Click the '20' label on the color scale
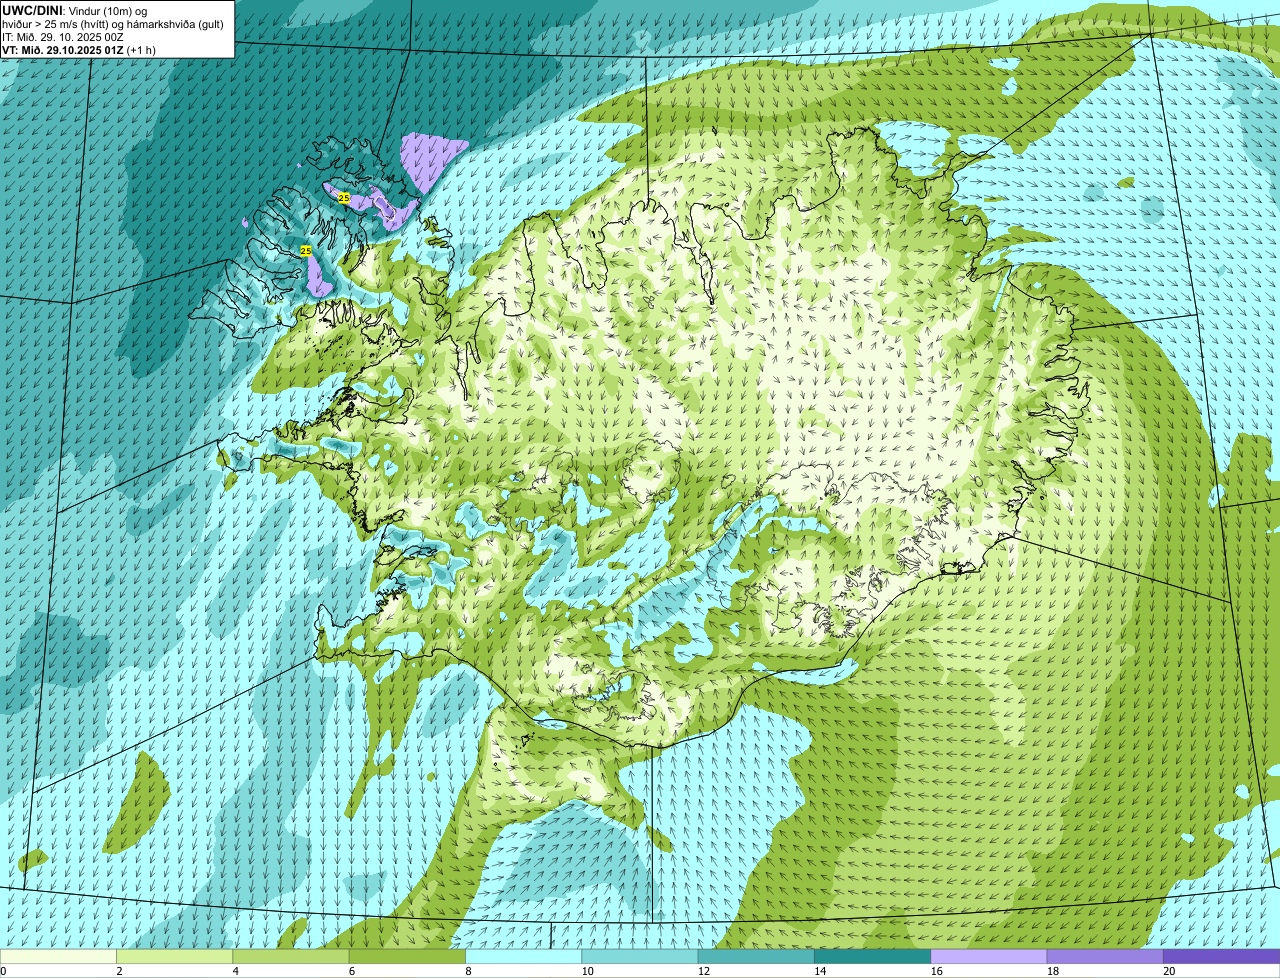This screenshot has height=978, width=1280. click(1169, 971)
